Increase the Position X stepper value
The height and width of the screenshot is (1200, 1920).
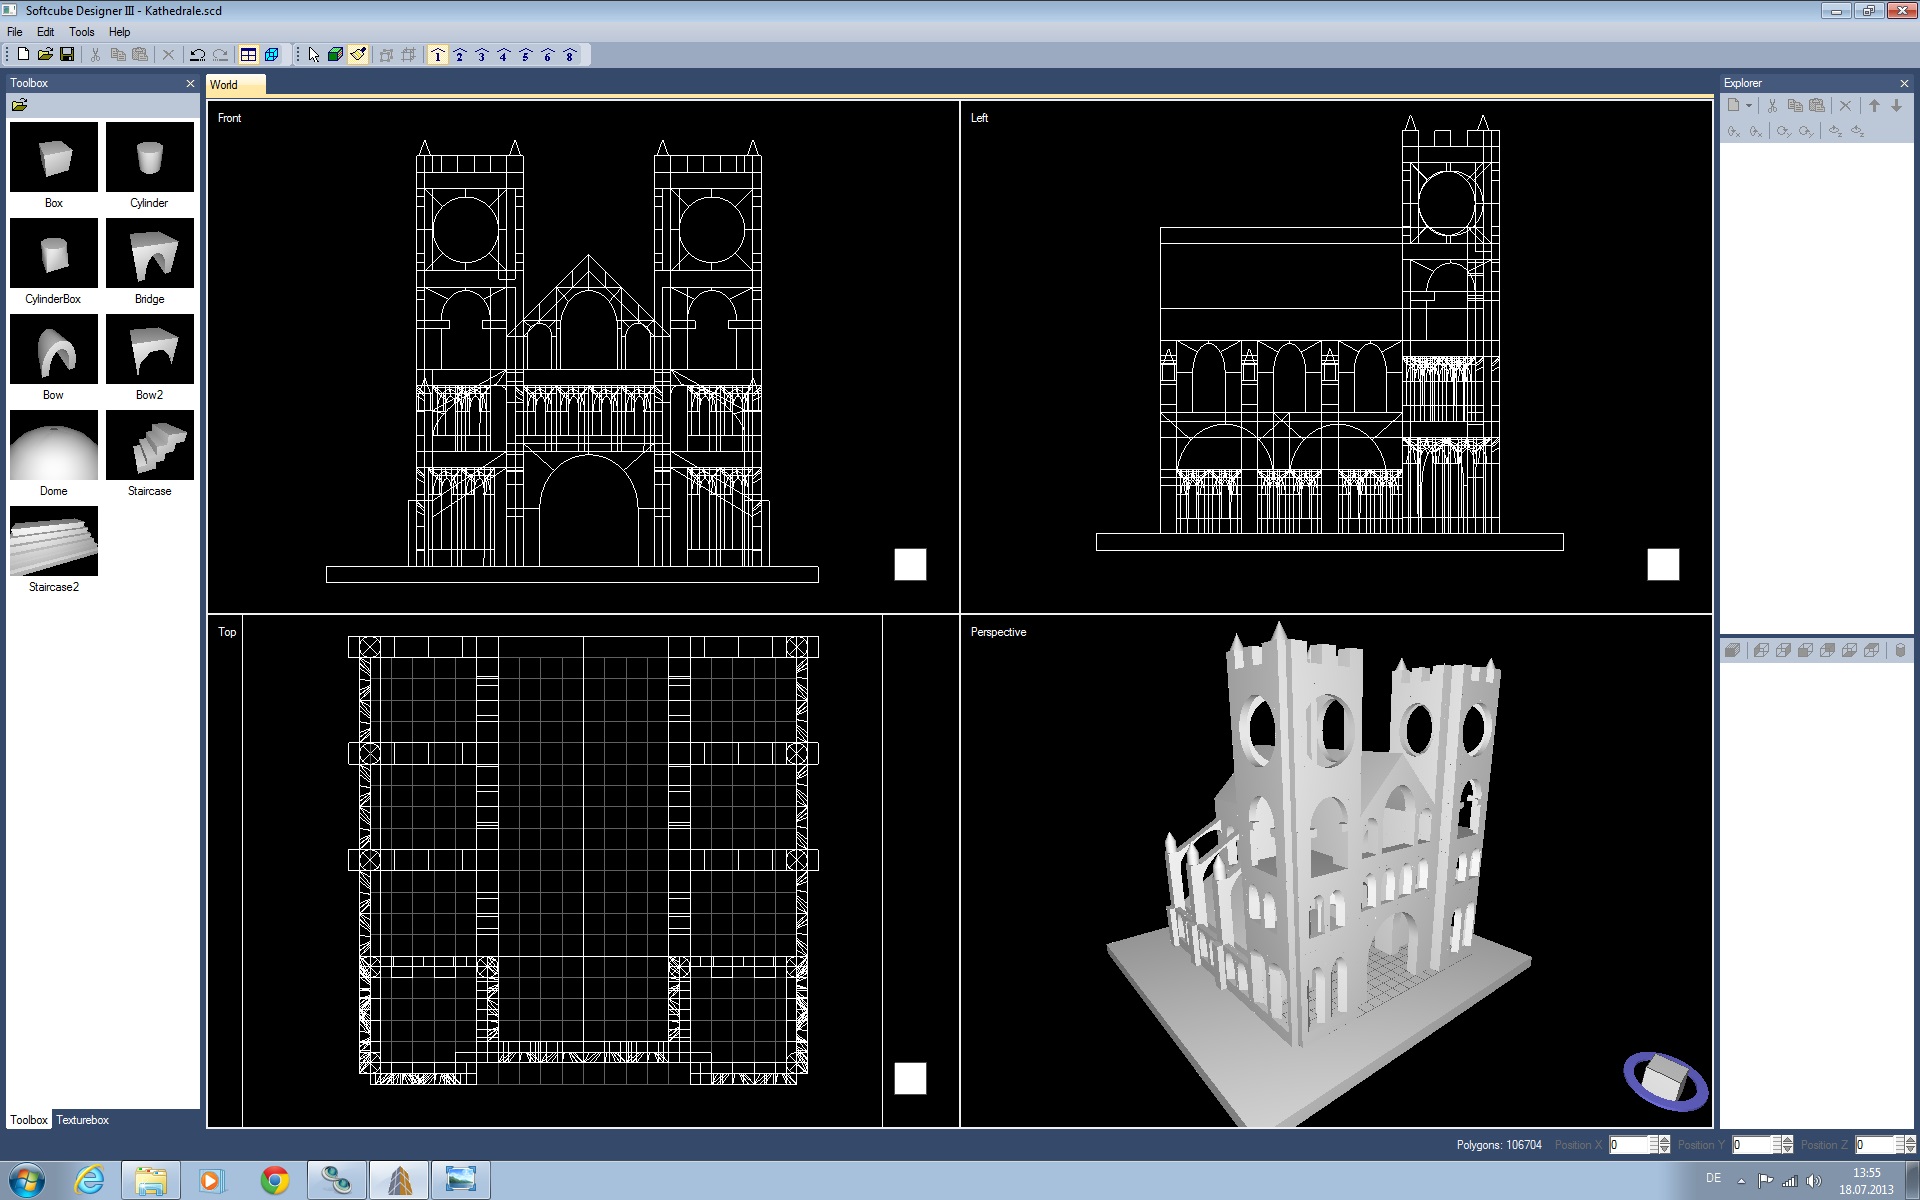tap(1664, 1140)
